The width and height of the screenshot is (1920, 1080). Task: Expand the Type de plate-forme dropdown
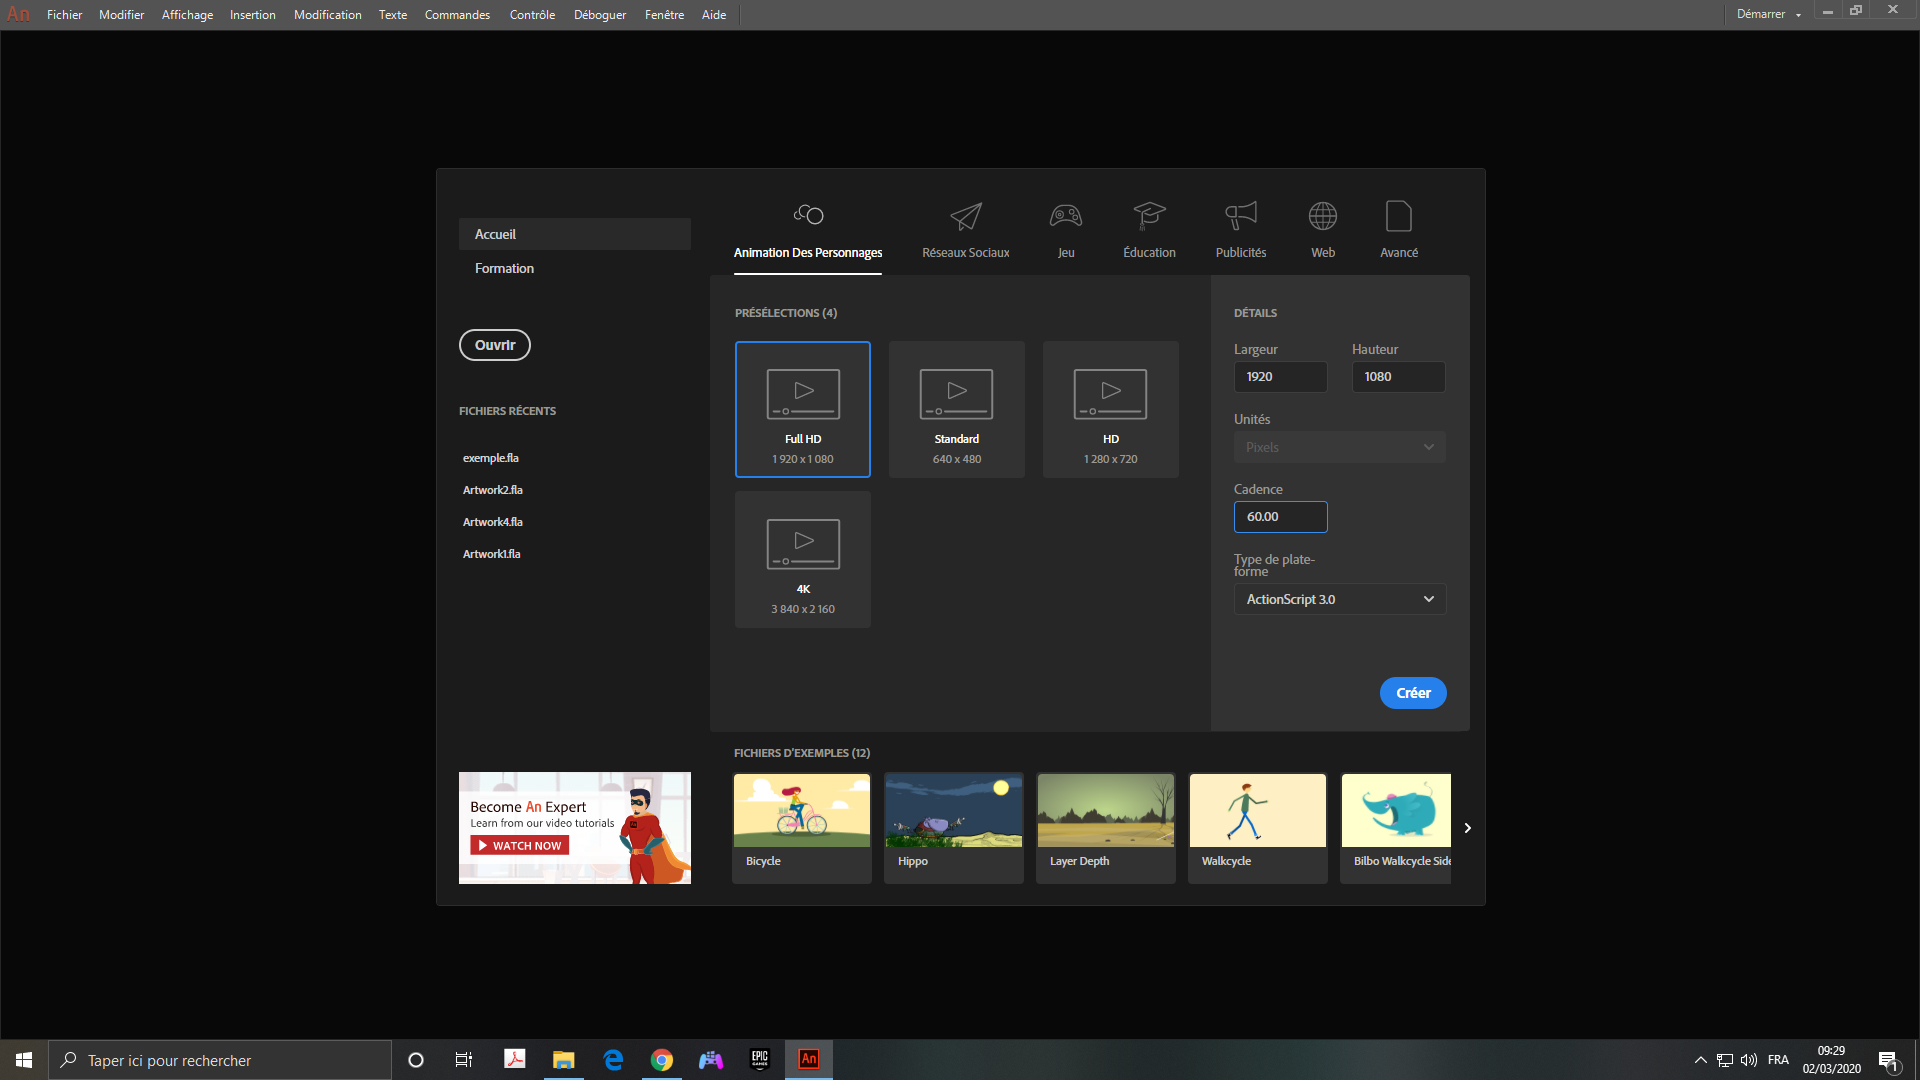click(1339, 599)
